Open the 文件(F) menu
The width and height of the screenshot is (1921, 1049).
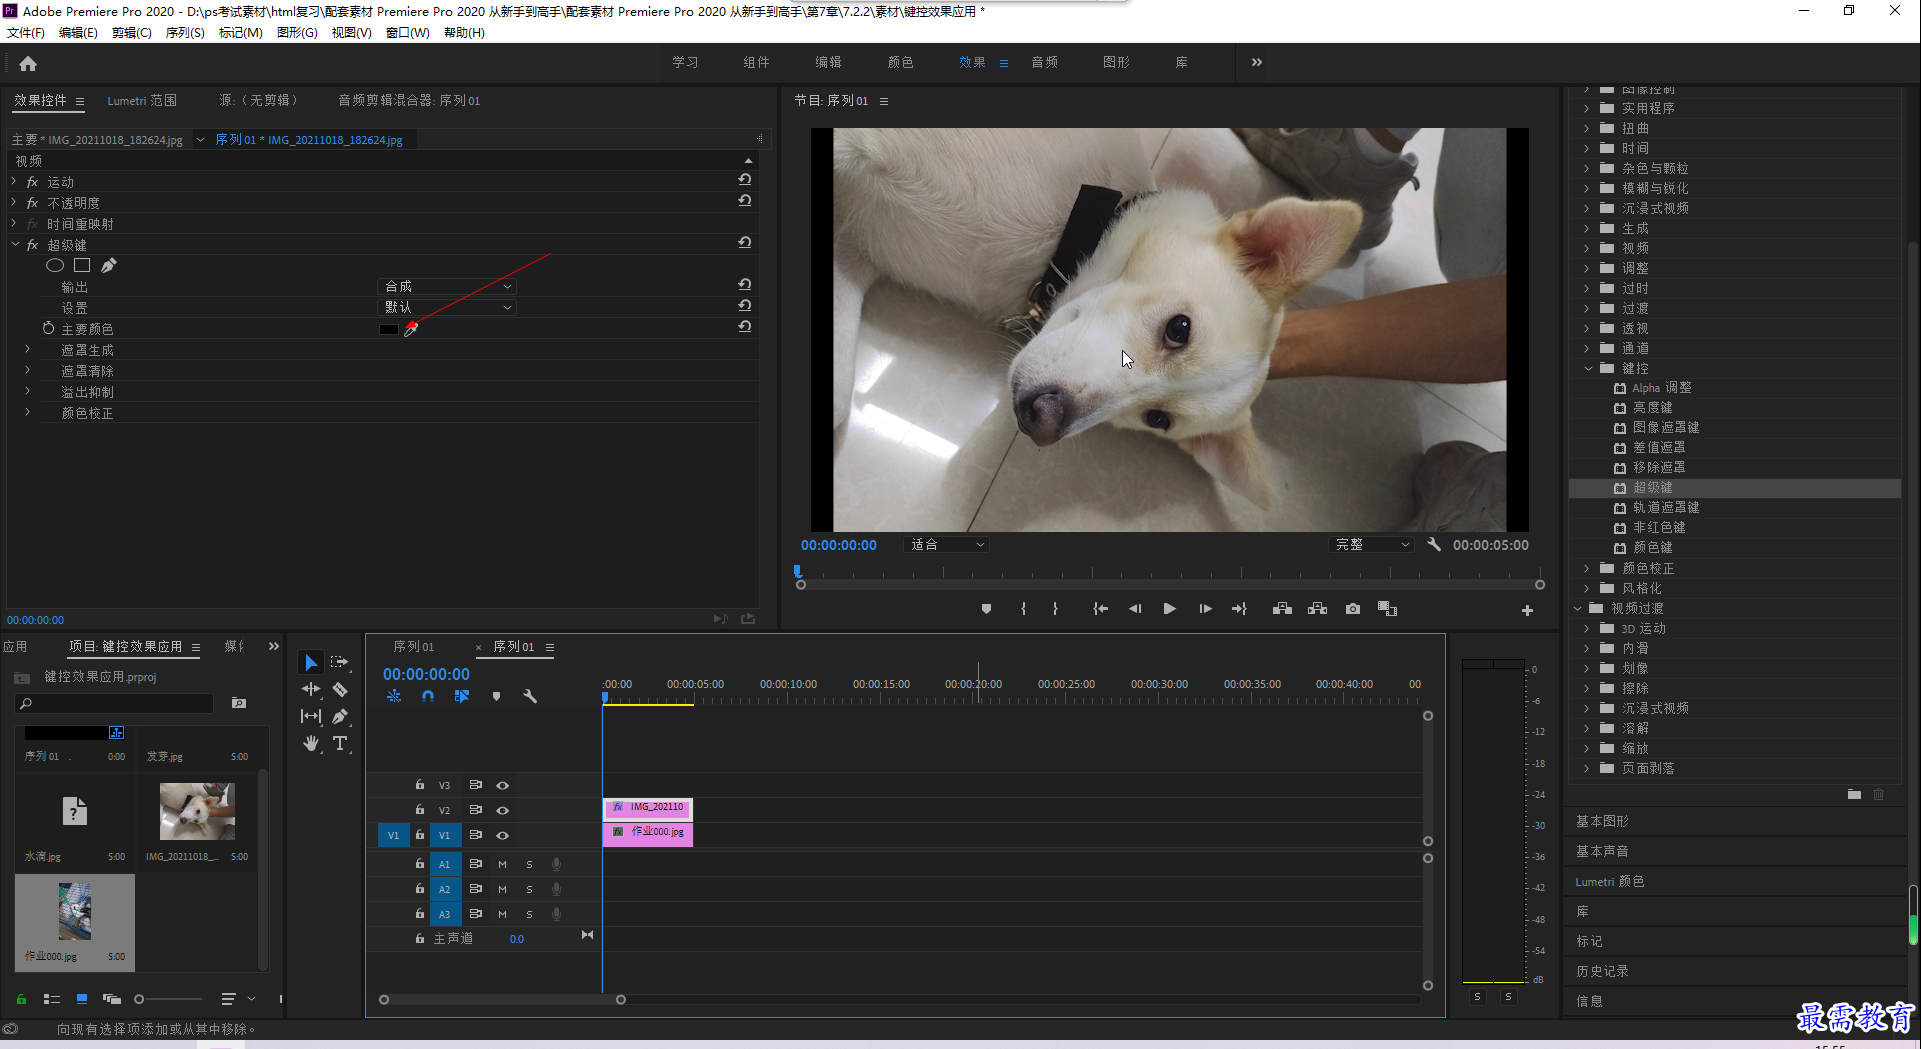26,32
